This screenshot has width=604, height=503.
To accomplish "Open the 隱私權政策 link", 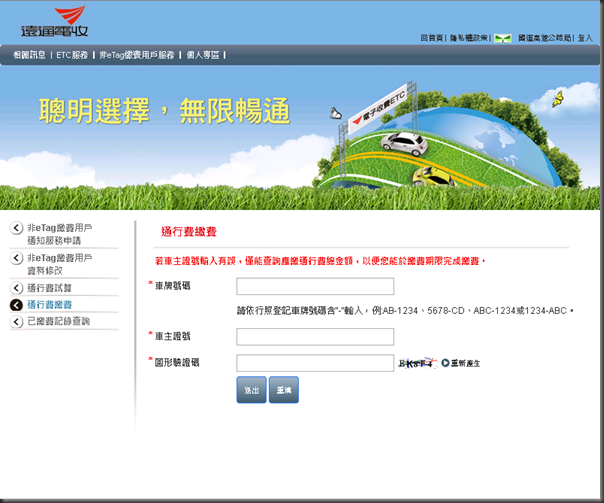I will point(468,38).
